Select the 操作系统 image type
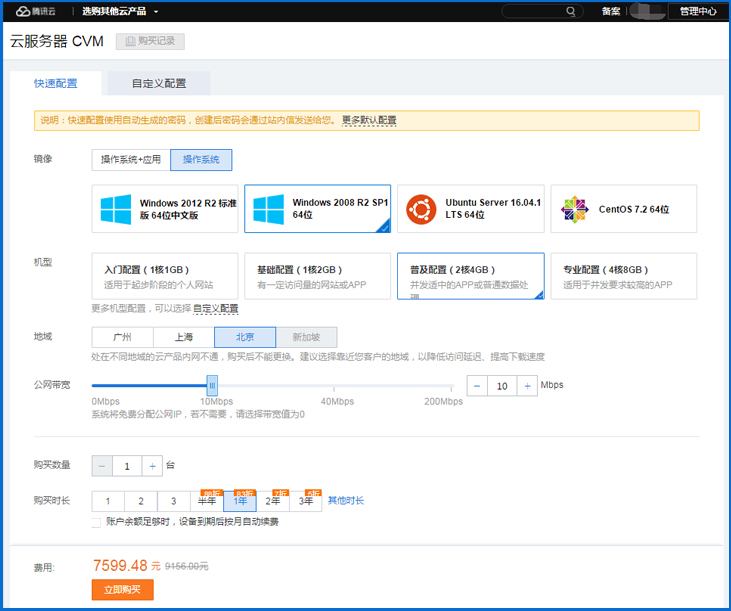Viewport: 731px width, 611px height. (201, 160)
